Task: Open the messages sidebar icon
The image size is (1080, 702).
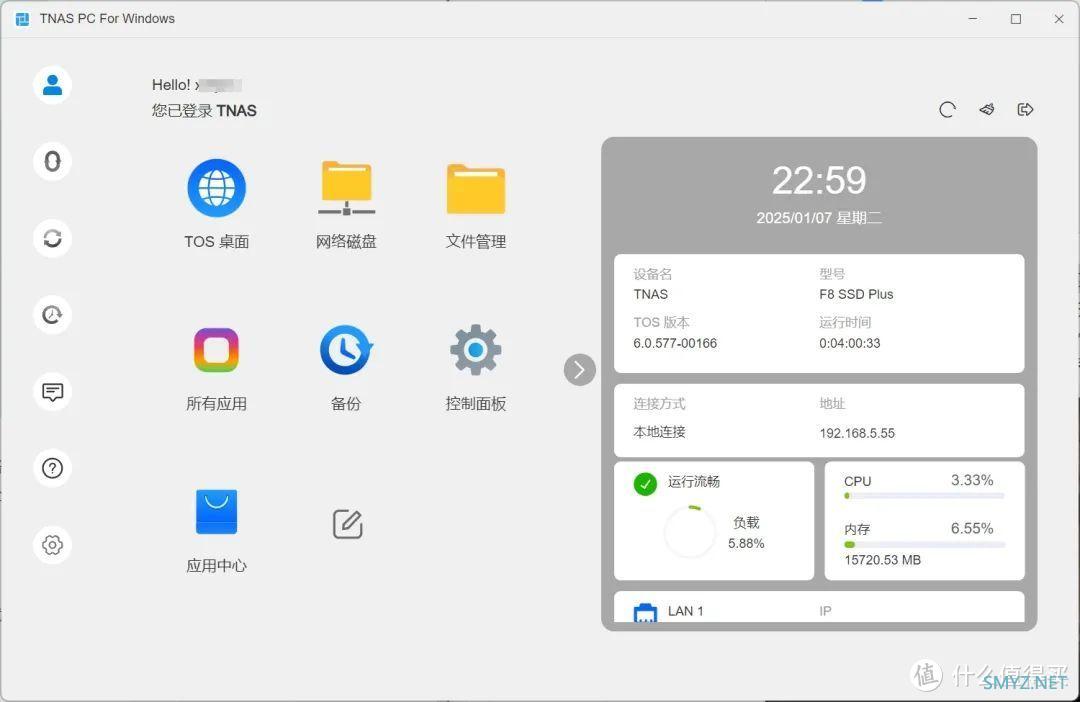Action: click(52, 392)
